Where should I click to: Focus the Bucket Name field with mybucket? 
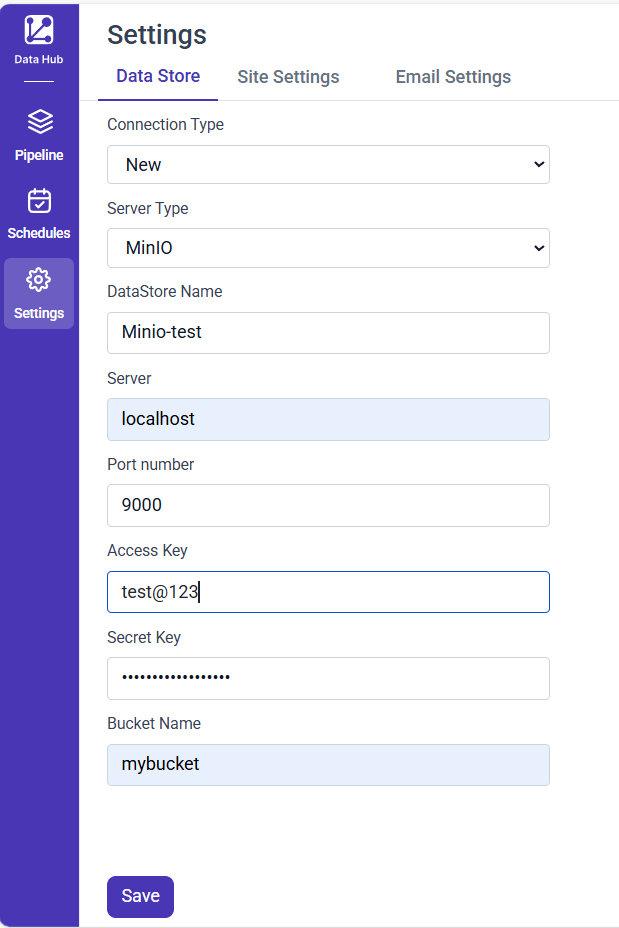click(328, 764)
